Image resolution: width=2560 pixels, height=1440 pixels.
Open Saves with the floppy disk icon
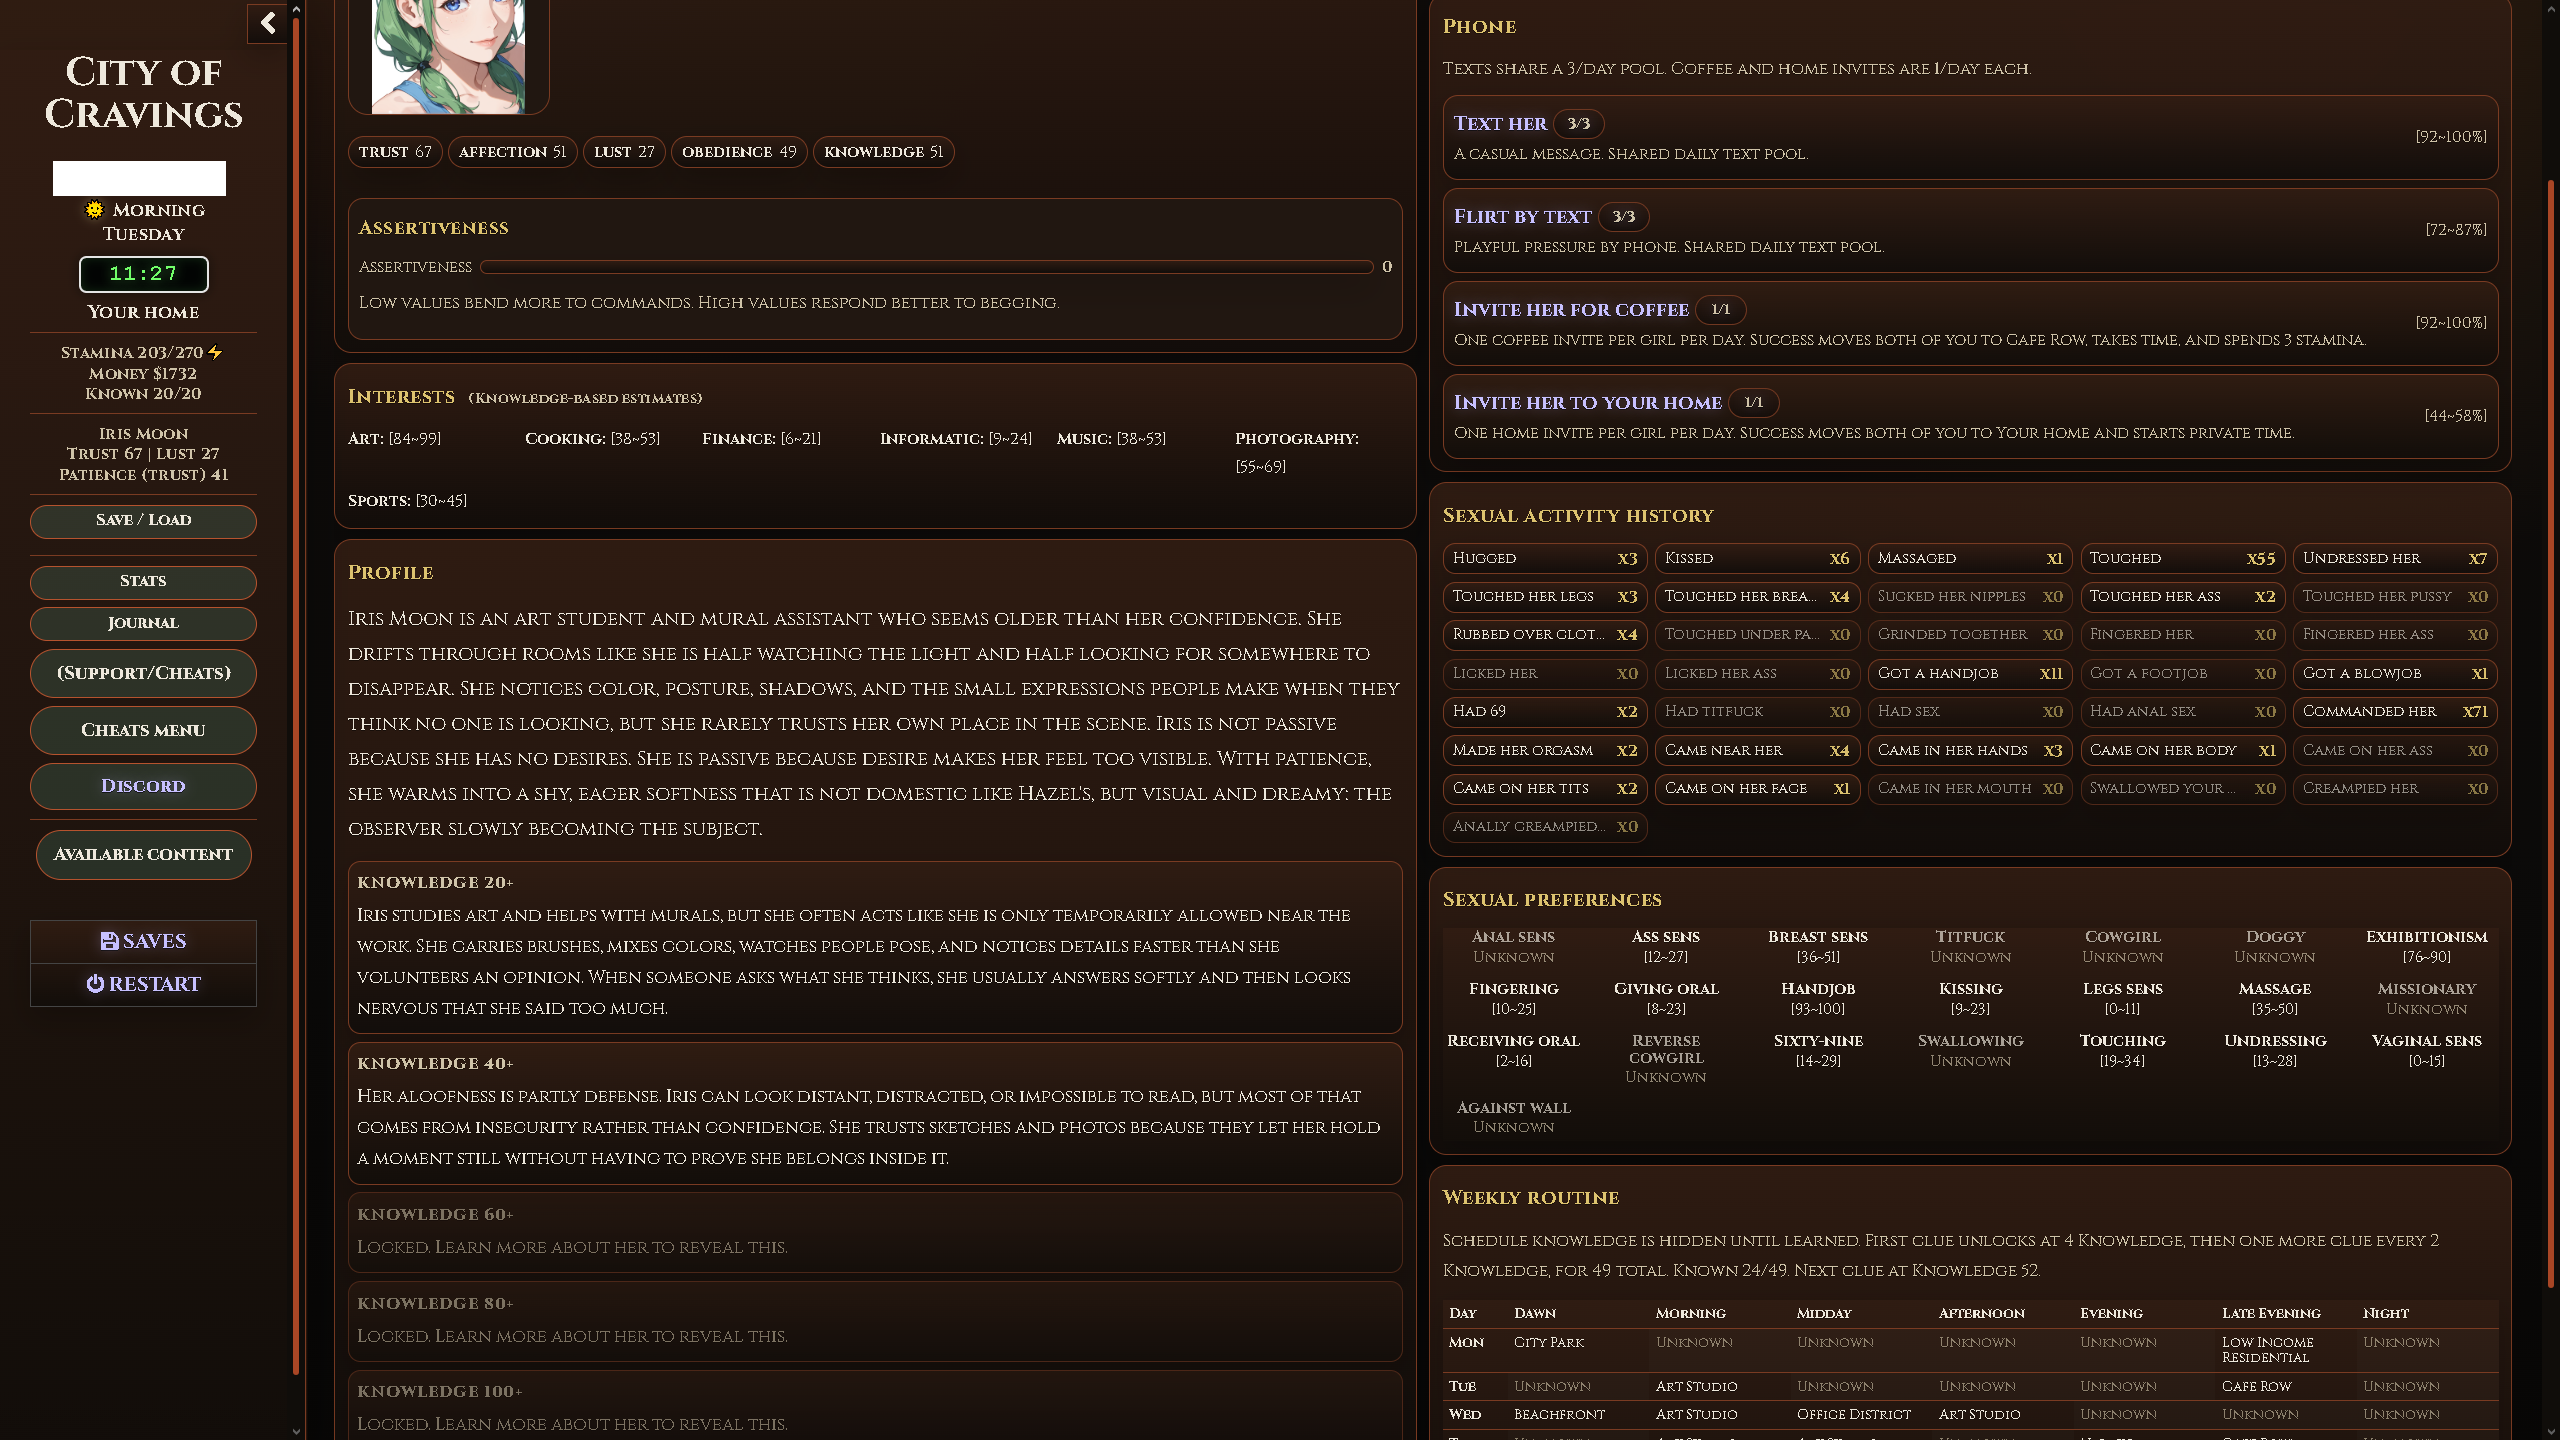(x=143, y=941)
